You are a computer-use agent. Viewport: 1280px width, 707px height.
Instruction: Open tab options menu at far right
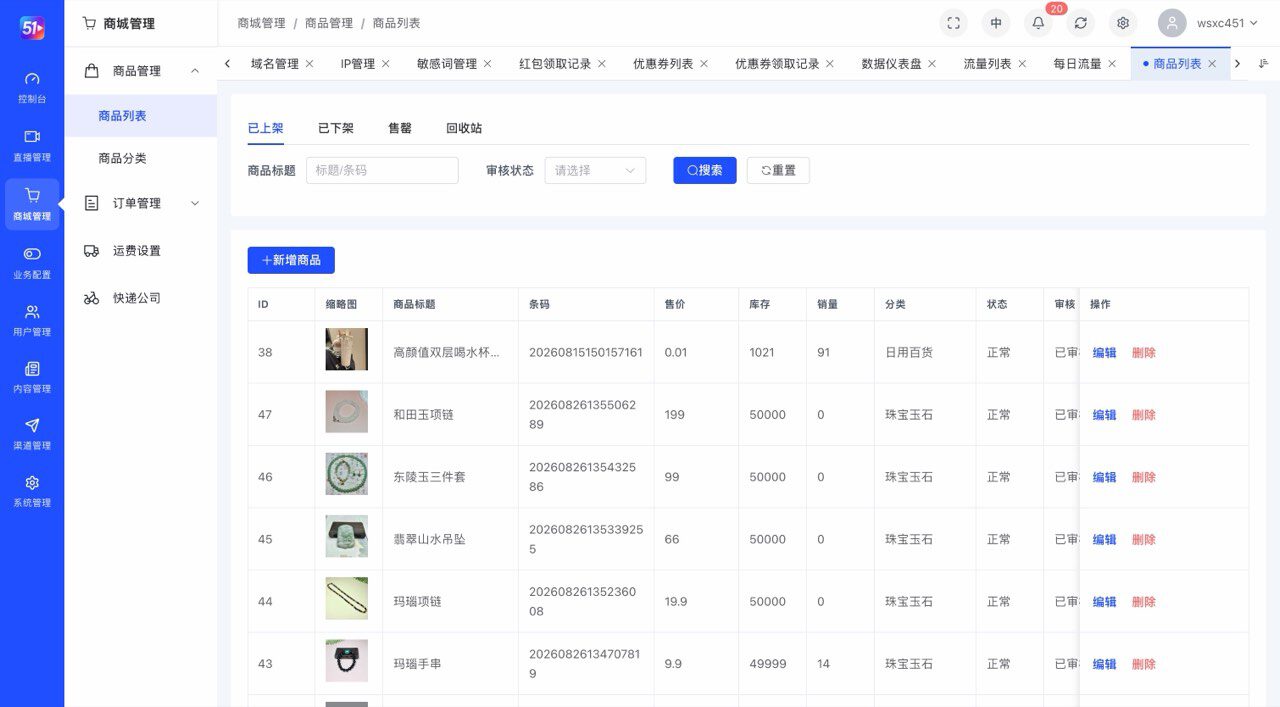1263,63
